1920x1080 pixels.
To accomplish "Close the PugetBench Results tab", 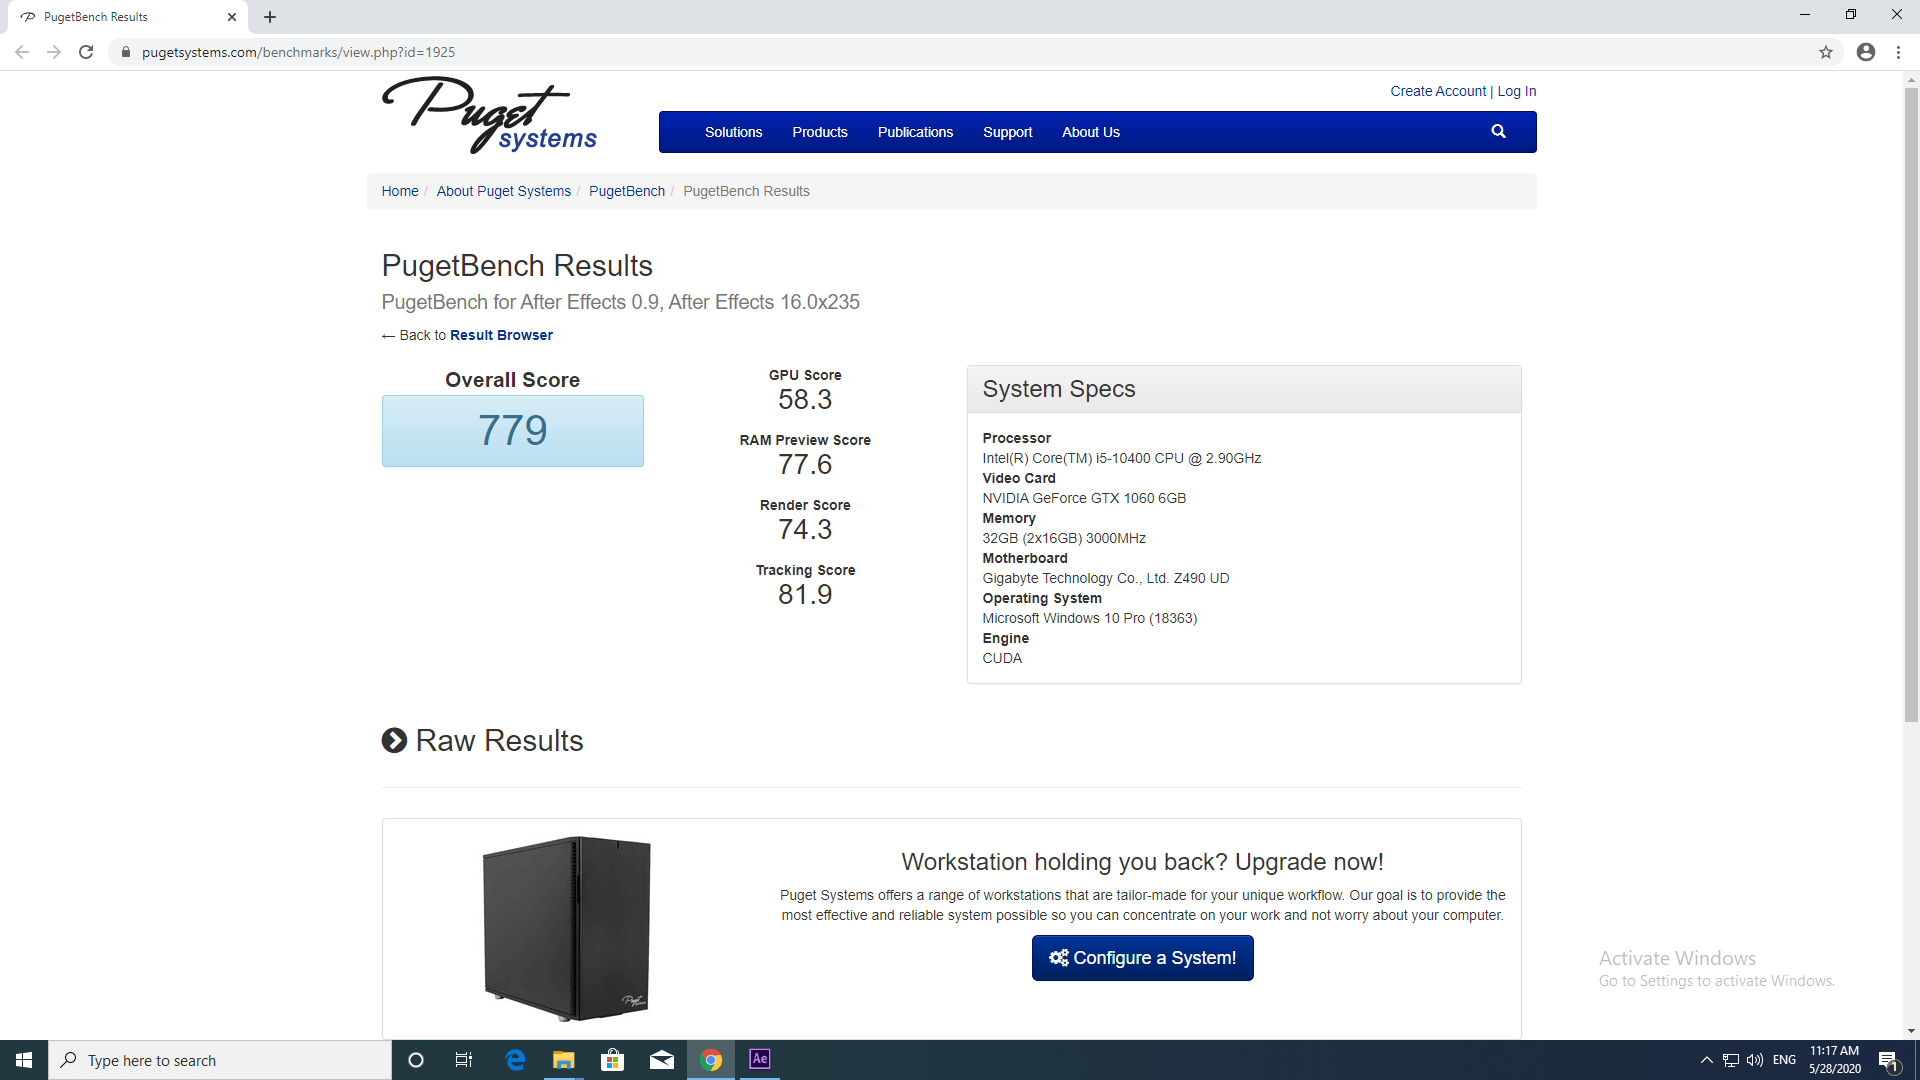I will click(x=232, y=17).
